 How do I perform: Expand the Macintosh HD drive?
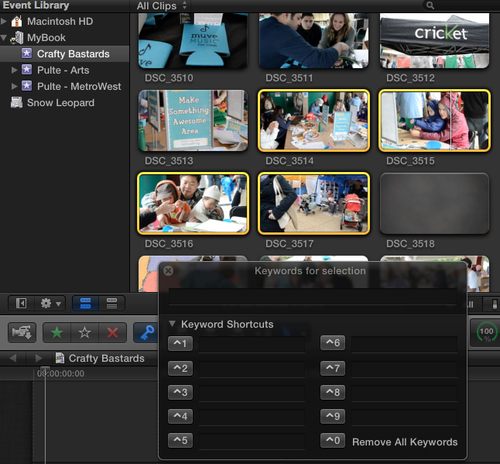[x=4, y=21]
